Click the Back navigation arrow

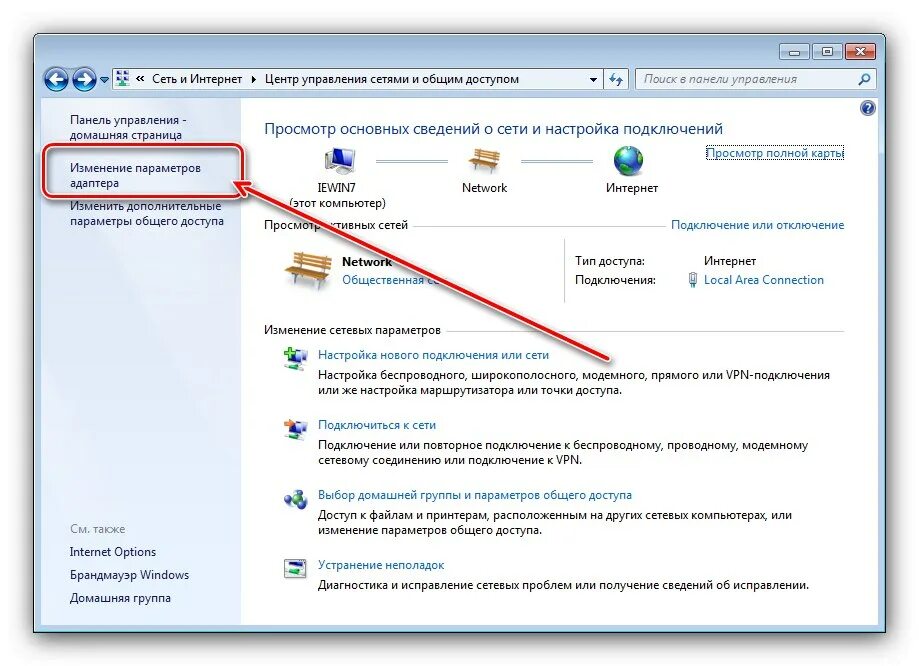(56, 79)
